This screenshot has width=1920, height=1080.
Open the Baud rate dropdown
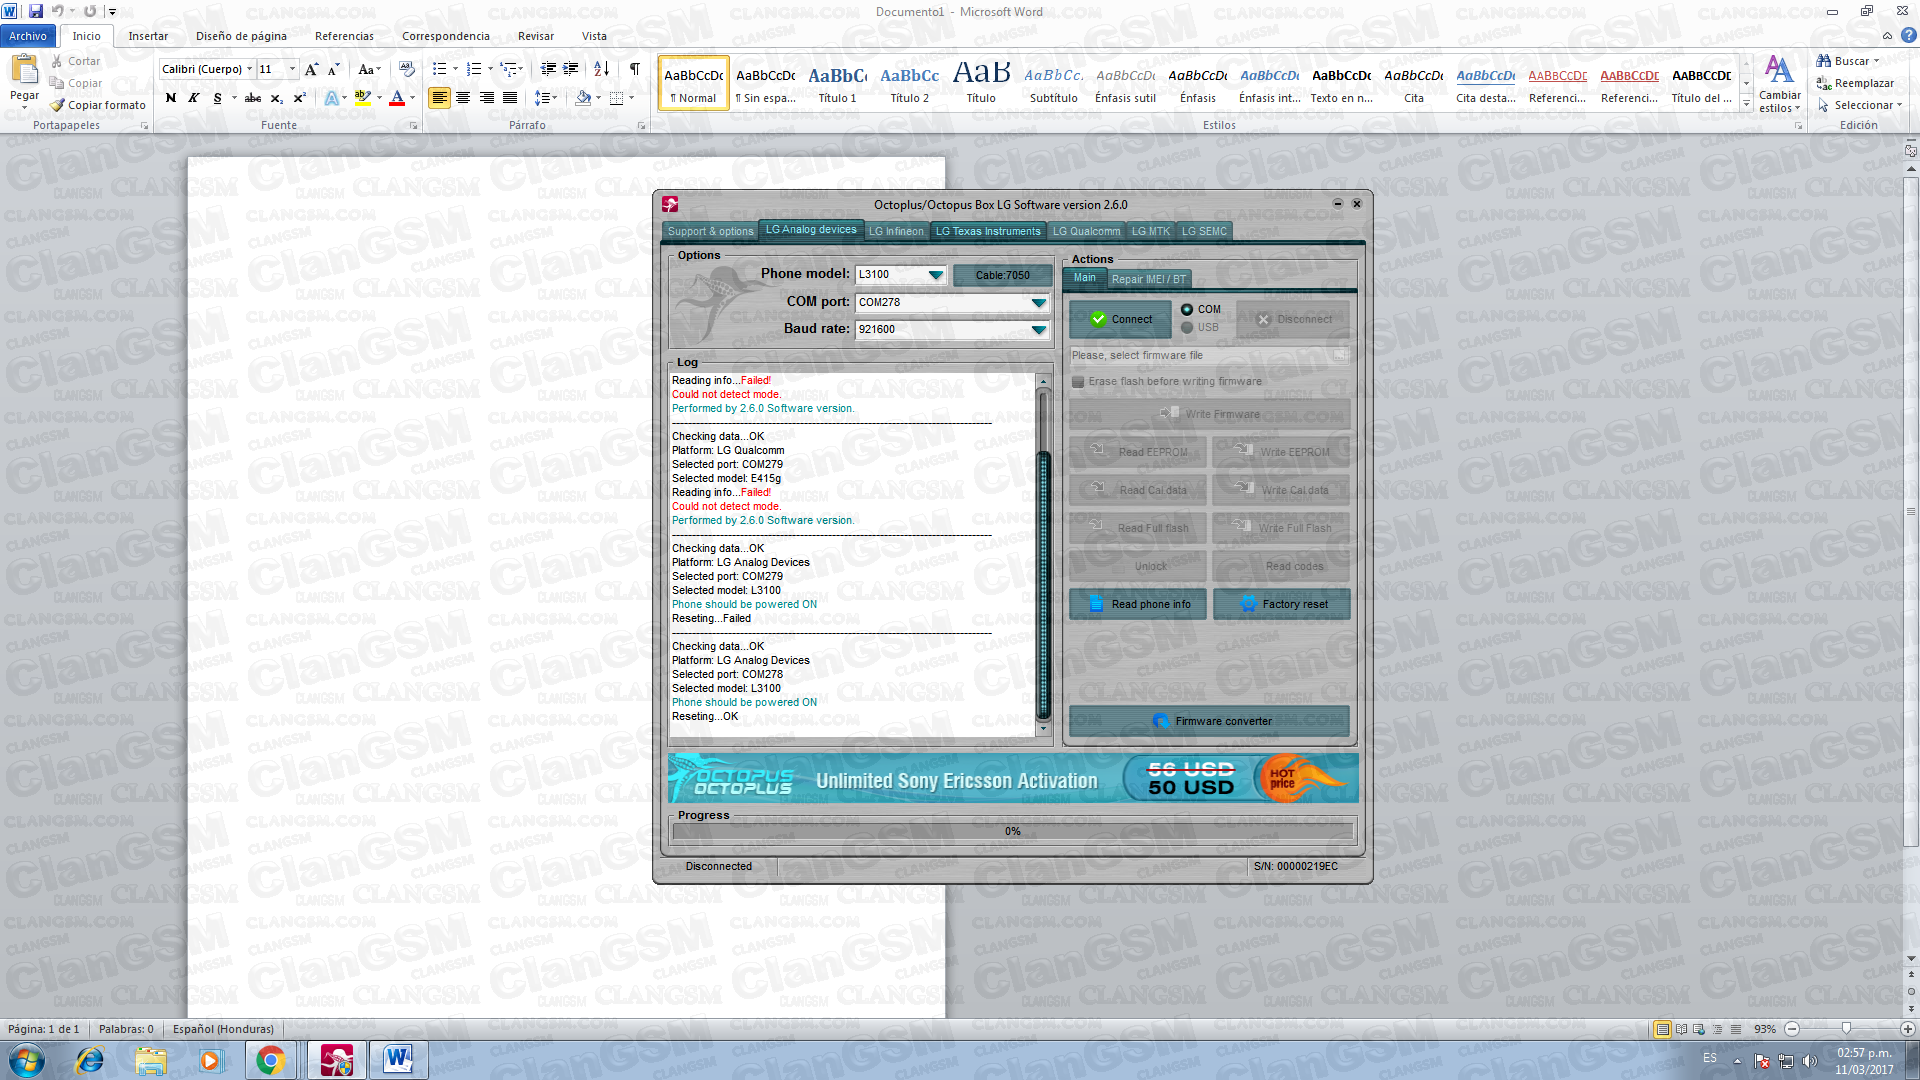(1038, 330)
